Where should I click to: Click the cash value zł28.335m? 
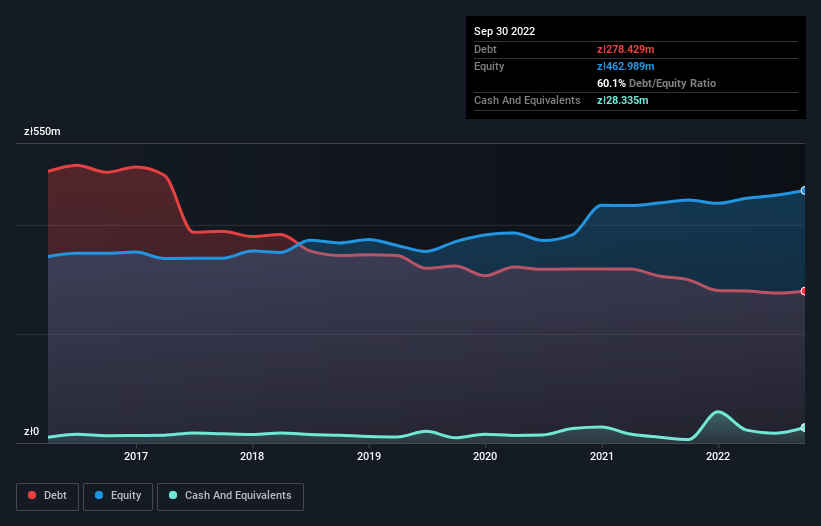click(x=623, y=100)
